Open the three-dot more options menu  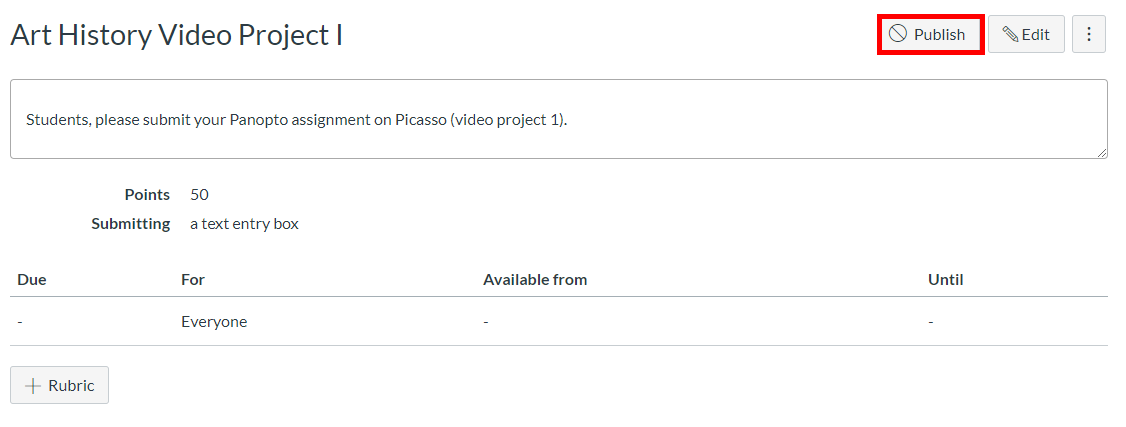(1089, 34)
